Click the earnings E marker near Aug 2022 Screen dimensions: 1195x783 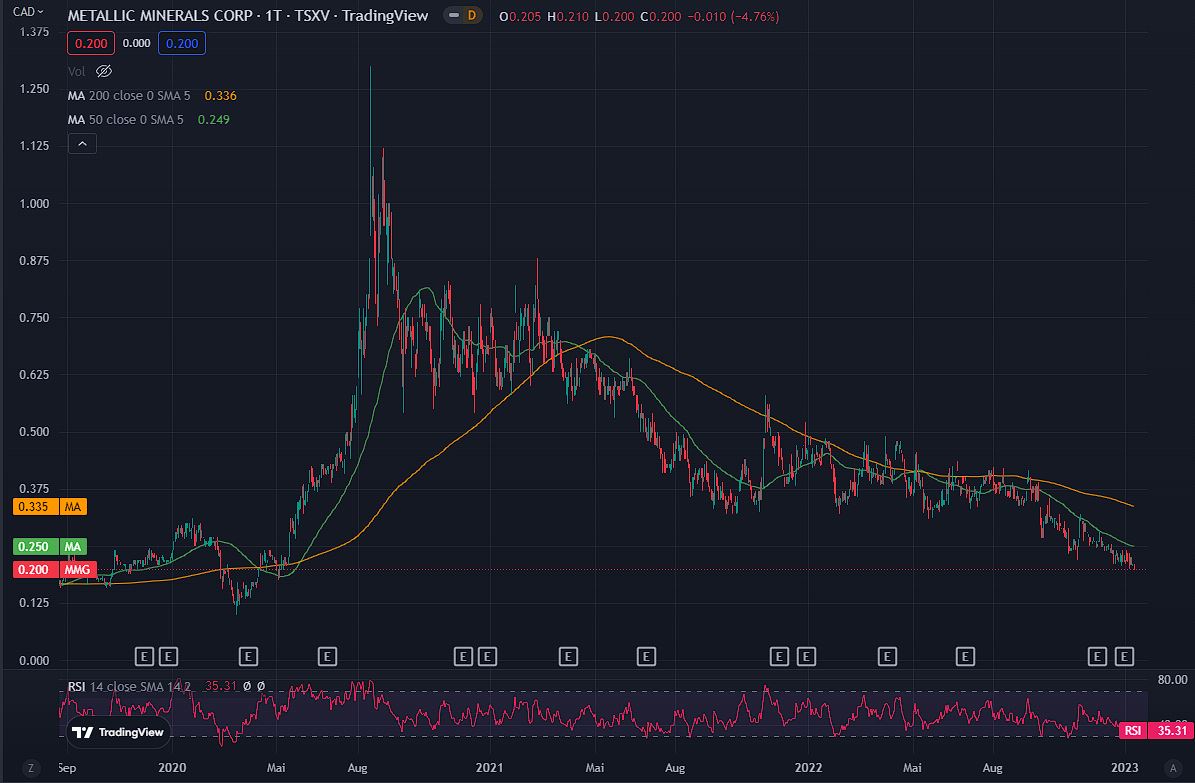click(965, 656)
